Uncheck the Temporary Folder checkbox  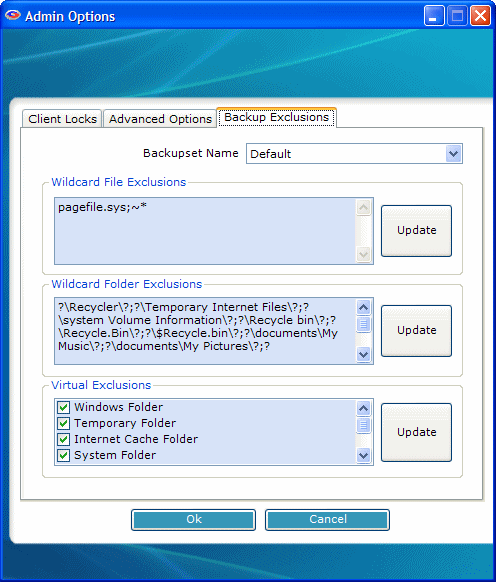[63, 423]
